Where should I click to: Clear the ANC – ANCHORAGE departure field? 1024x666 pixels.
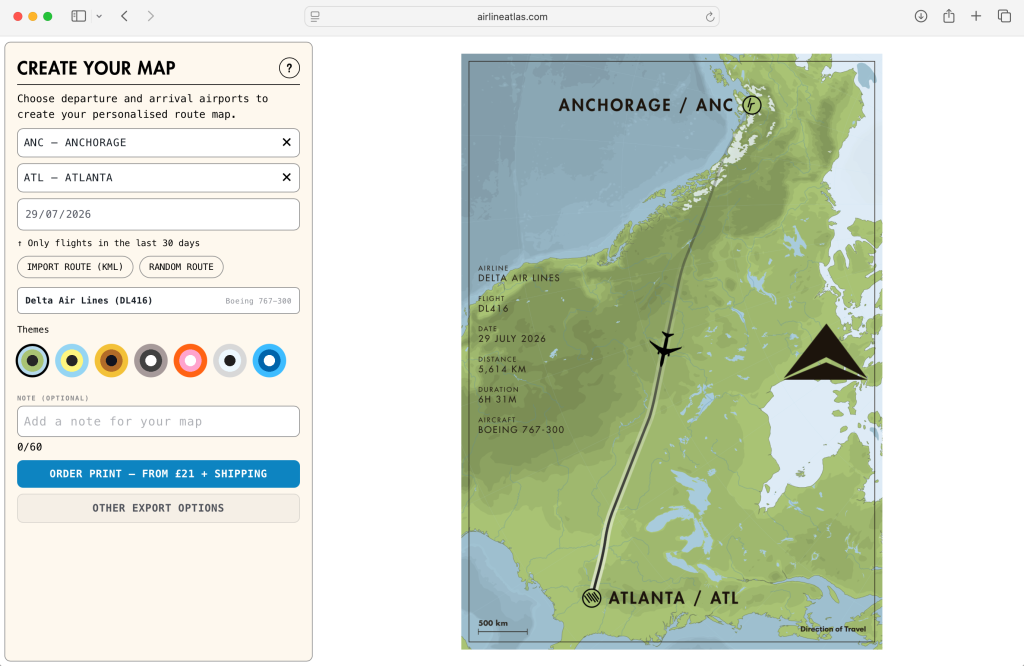[x=286, y=142]
